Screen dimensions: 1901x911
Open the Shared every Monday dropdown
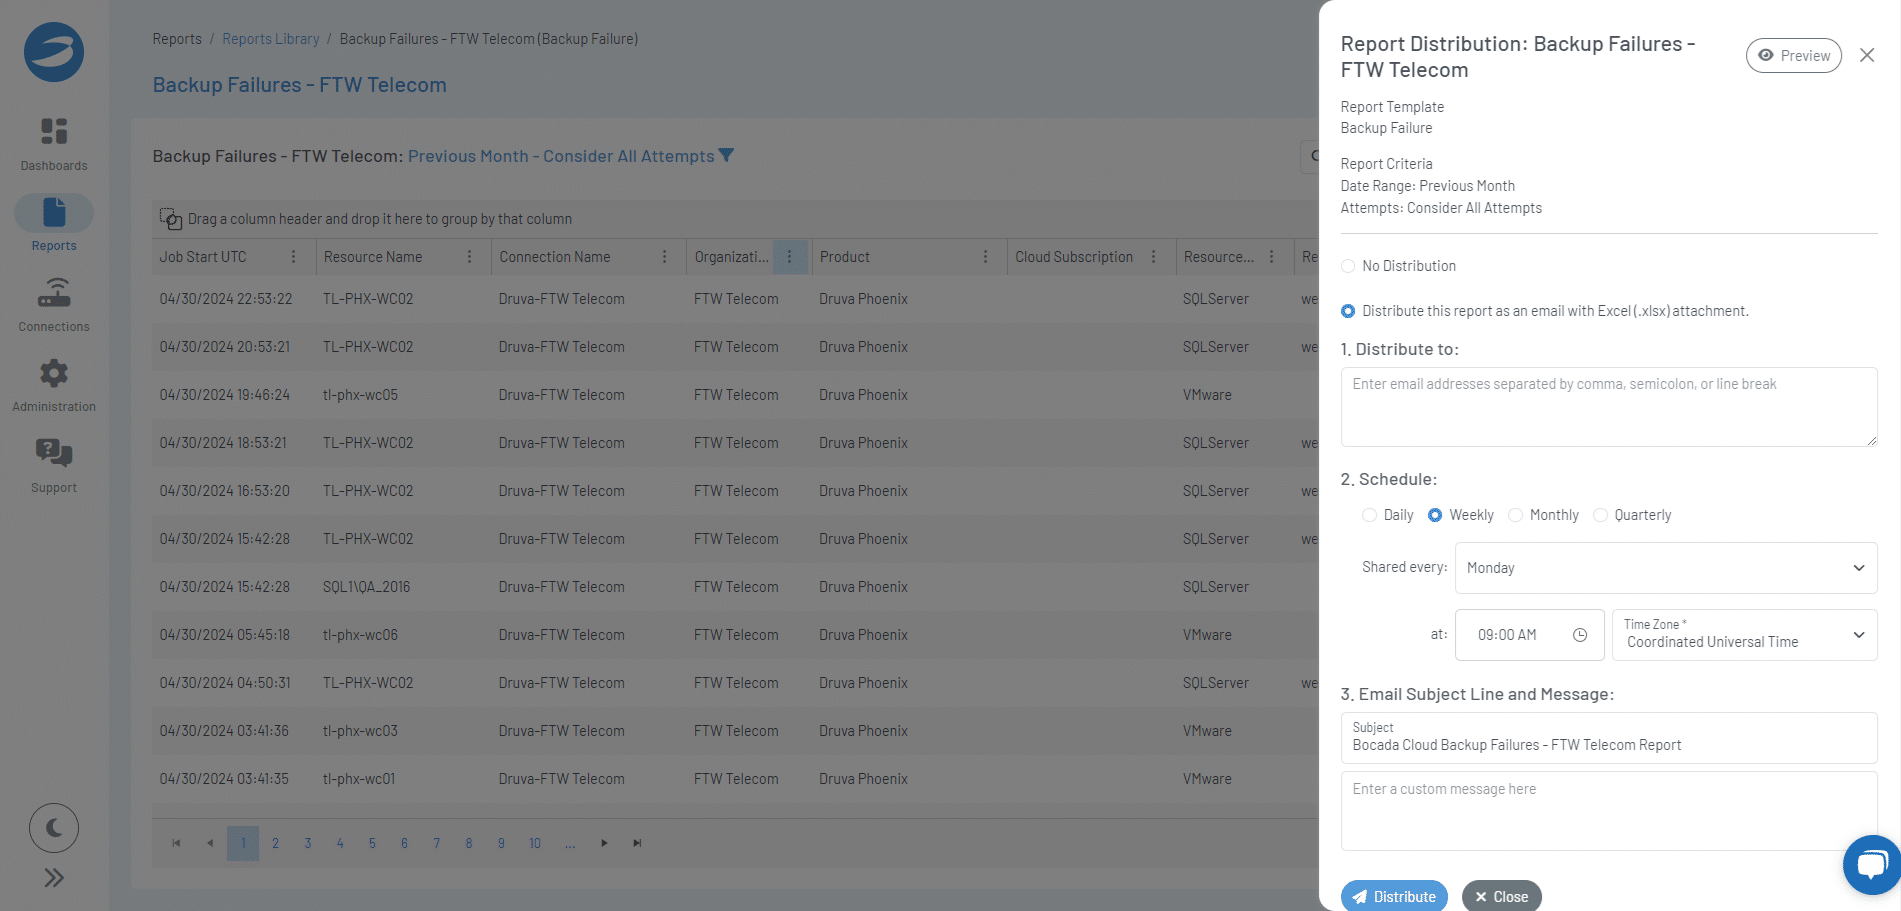pos(1666,568)
